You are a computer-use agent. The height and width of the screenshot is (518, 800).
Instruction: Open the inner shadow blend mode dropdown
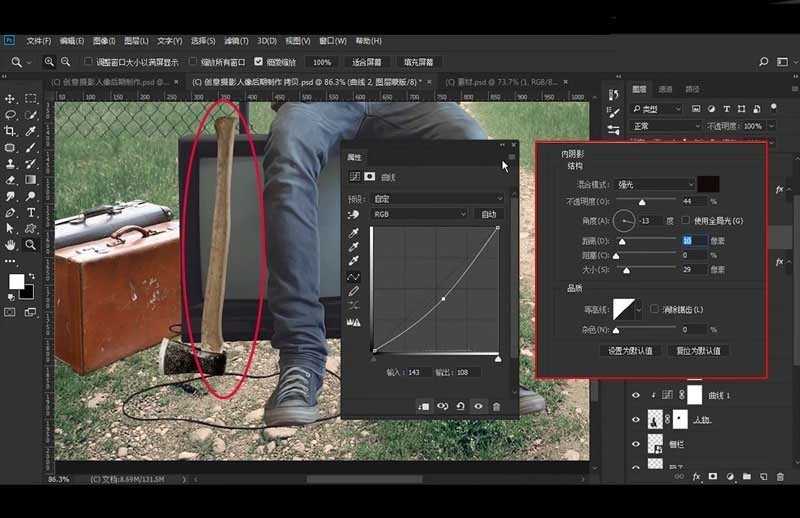pos(656,184)
